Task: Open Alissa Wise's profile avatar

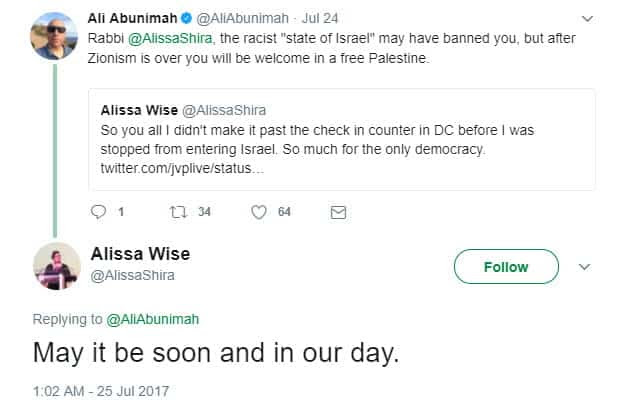Action: pos(56,266)
